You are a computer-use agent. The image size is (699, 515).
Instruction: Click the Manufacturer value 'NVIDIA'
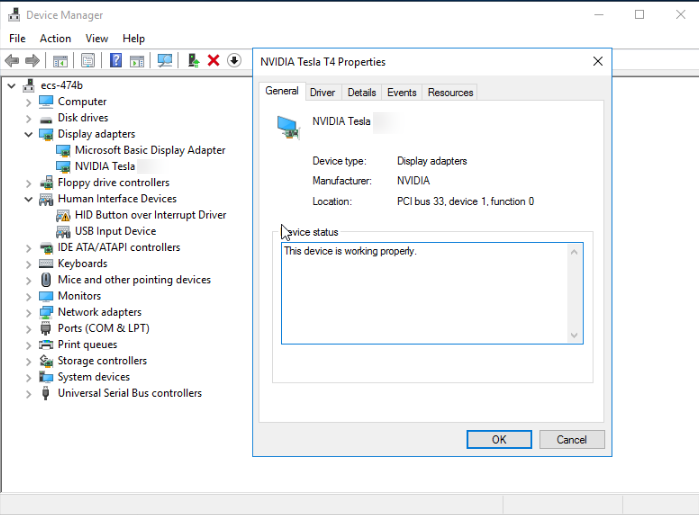pos(413,181)
